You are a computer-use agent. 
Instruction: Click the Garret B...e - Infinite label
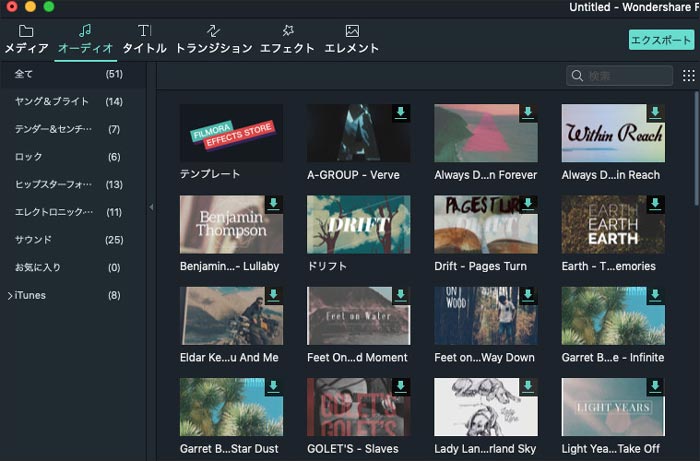pos(613,357)
